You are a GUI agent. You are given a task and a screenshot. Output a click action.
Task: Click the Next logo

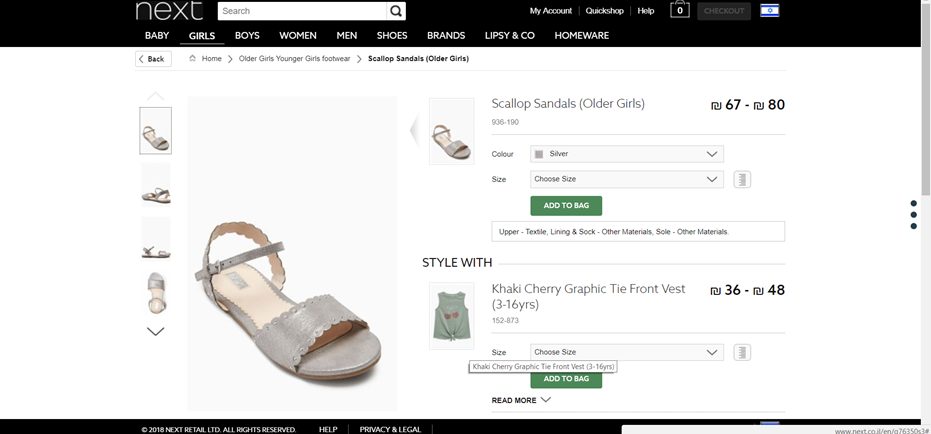click(x=168, y=11)
